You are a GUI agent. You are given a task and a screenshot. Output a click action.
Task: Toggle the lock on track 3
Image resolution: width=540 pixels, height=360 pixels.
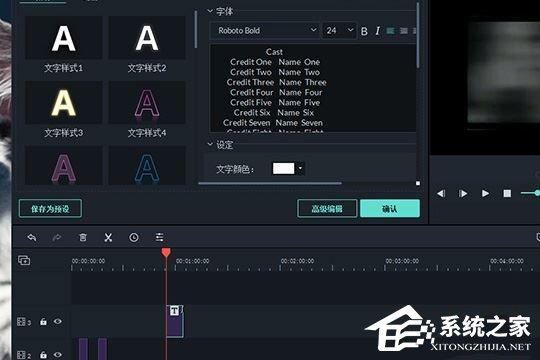43,322
